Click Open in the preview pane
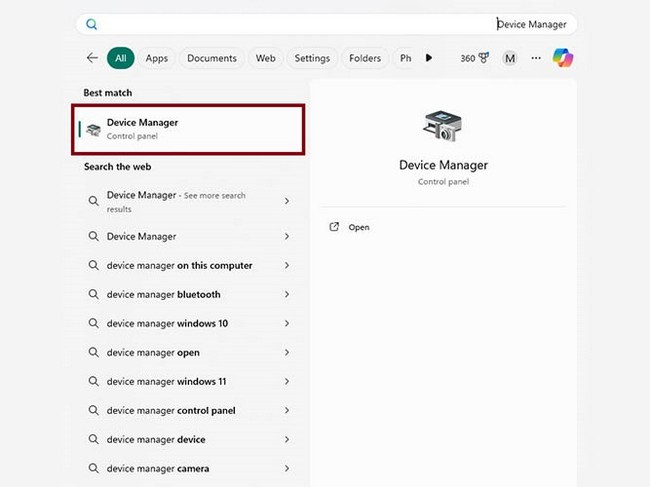650x487 pixels. pyautogui.click(x=359, y=227)
